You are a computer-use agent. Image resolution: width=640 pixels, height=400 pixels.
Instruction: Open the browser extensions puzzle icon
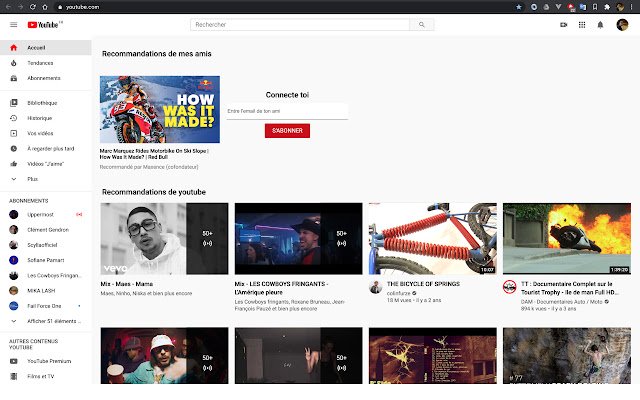607,7
